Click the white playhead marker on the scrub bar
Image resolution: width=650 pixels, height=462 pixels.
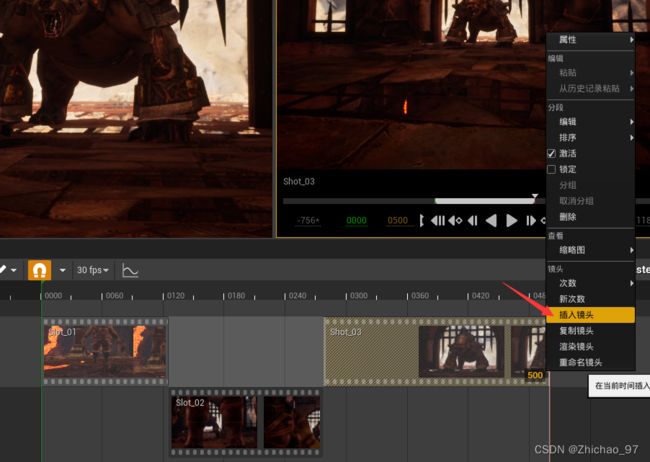pyautogui.click(x=535, y=196)
